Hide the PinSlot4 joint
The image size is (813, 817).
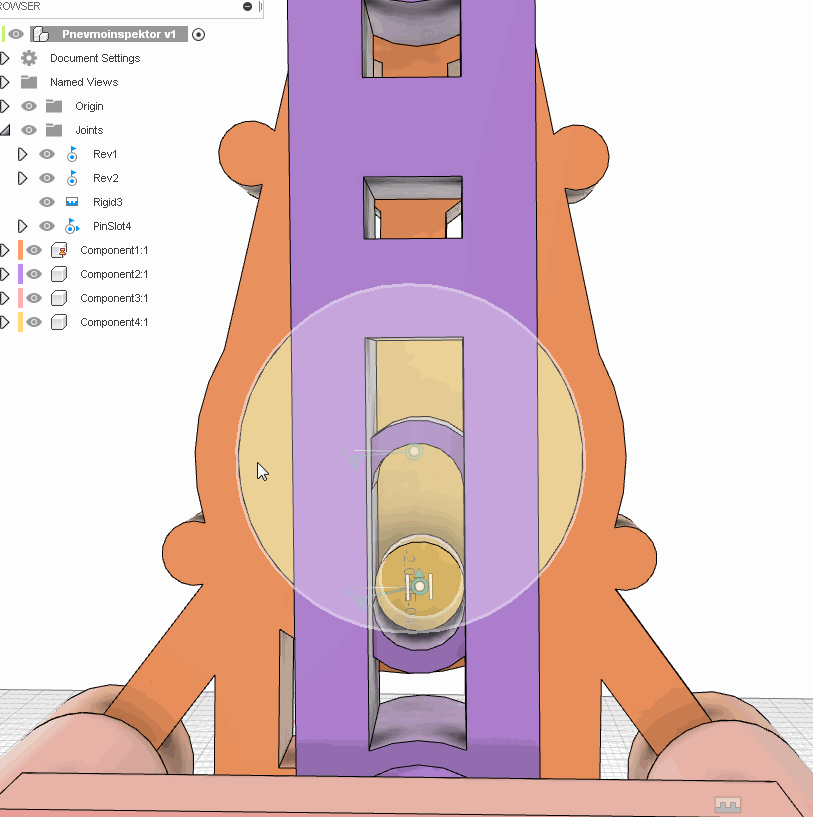pos(47,226)
